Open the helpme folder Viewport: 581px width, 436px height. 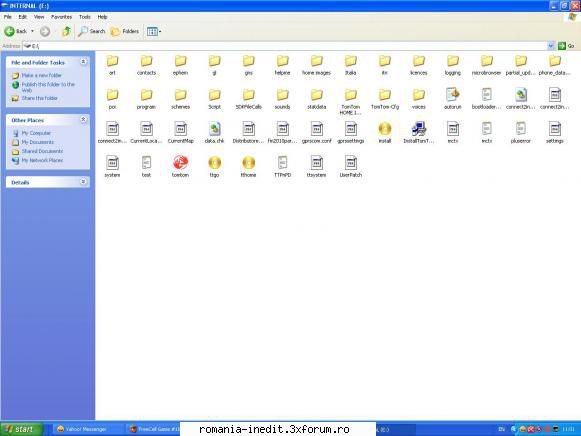pos(282,65)
